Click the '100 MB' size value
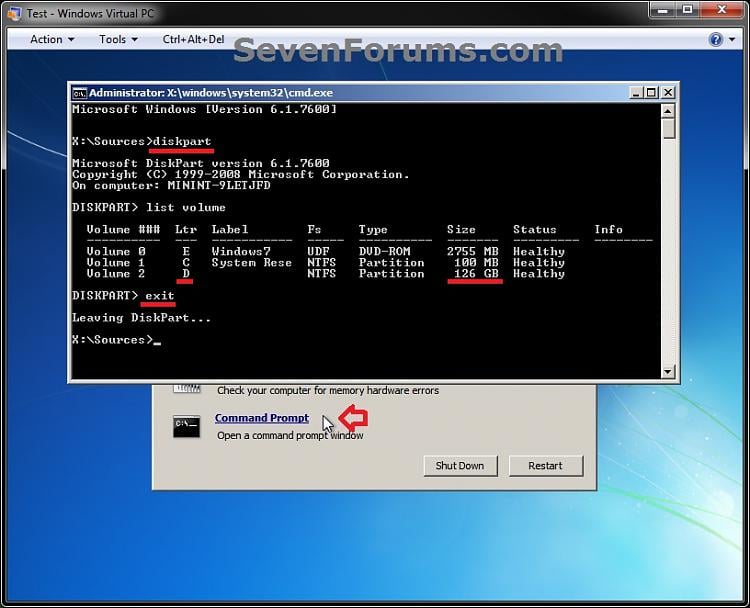Image resolution: width=750 pixels, height=608 pixels. click(476, 262)
